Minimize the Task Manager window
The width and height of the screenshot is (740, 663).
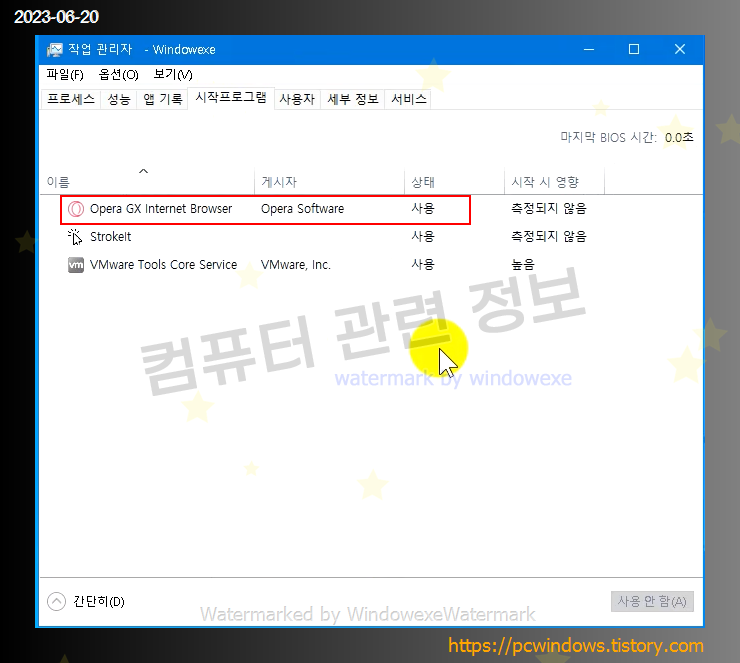tap(589, 50)
